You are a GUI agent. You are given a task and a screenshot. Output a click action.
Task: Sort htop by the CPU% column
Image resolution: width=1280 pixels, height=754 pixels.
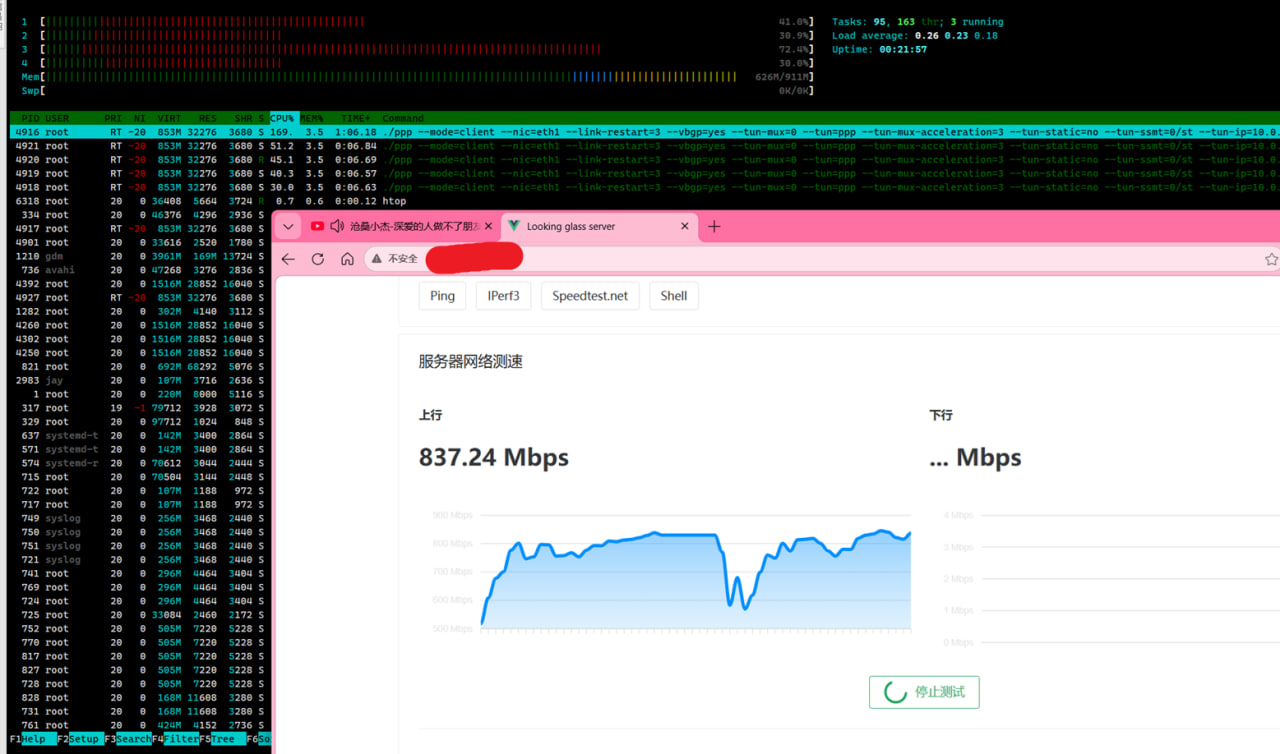[x=282, y=118]
